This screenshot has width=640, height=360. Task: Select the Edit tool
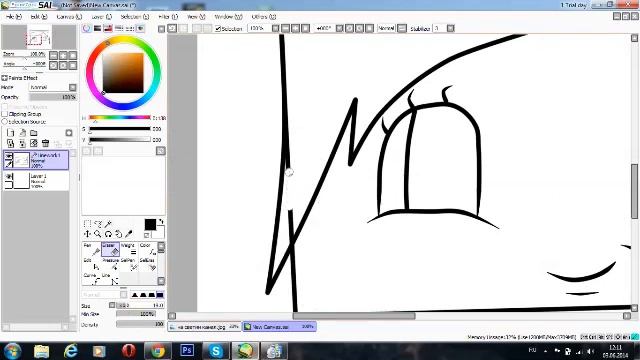click(x=91, y=264)
